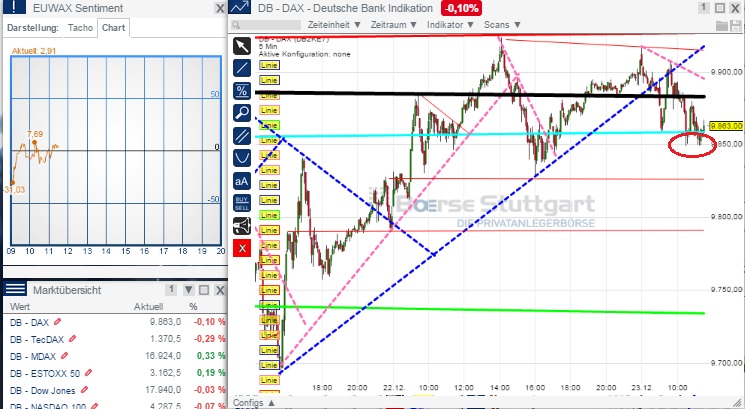Click the megaphone alert tool
This screenshot has width=745, height=409.
click(242, 226)
